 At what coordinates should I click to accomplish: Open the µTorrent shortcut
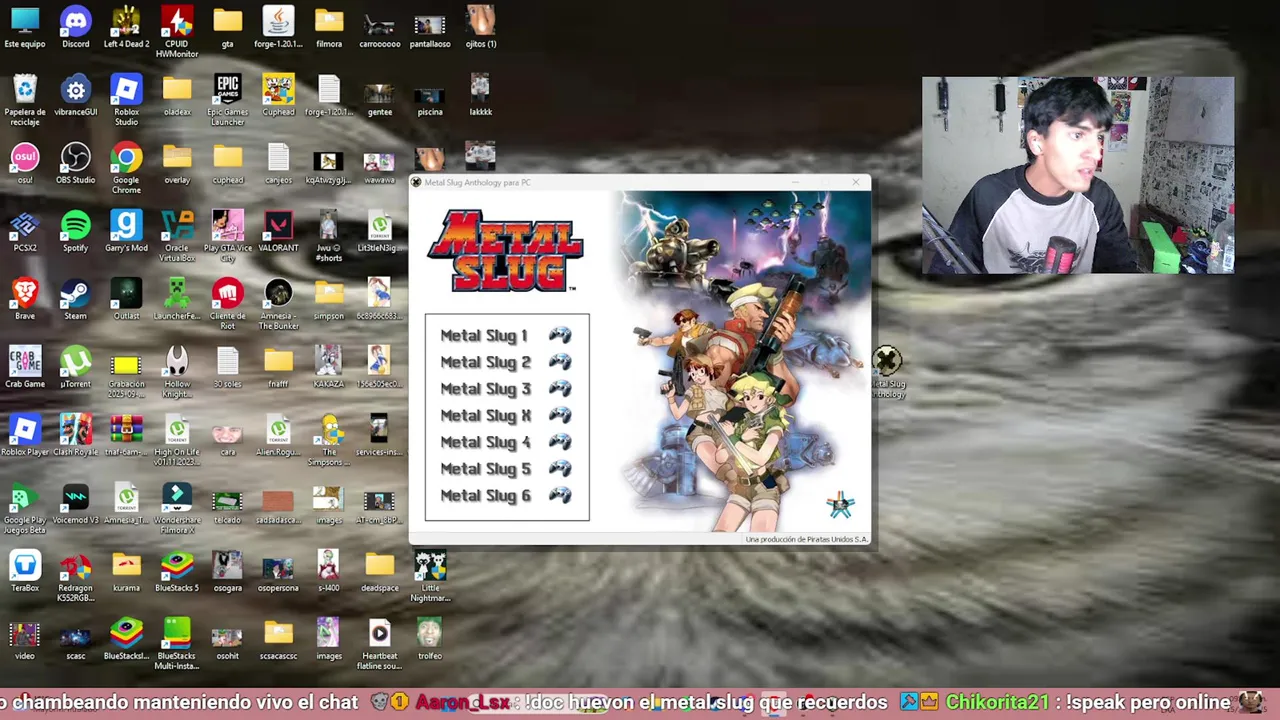(75, 367)
